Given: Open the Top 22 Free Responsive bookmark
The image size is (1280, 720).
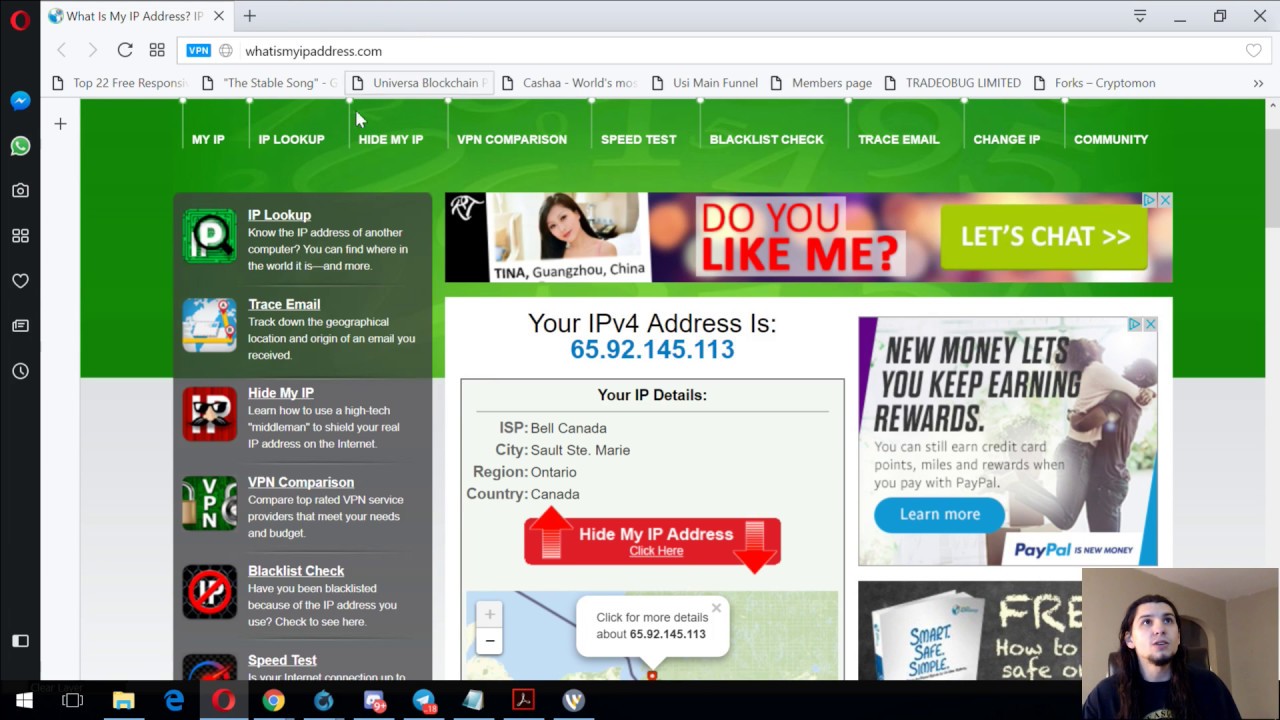Looking at the screenshot, I should [119, 83].
